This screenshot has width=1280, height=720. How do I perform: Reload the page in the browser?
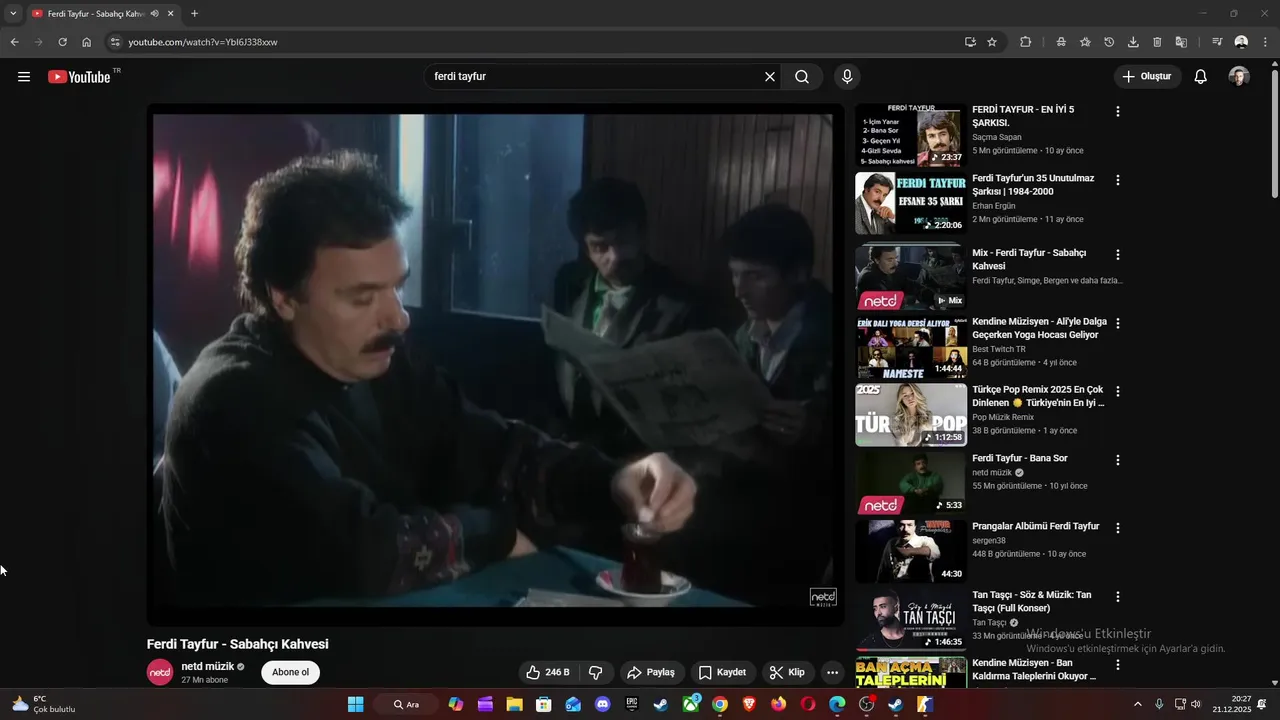(62, 42)
